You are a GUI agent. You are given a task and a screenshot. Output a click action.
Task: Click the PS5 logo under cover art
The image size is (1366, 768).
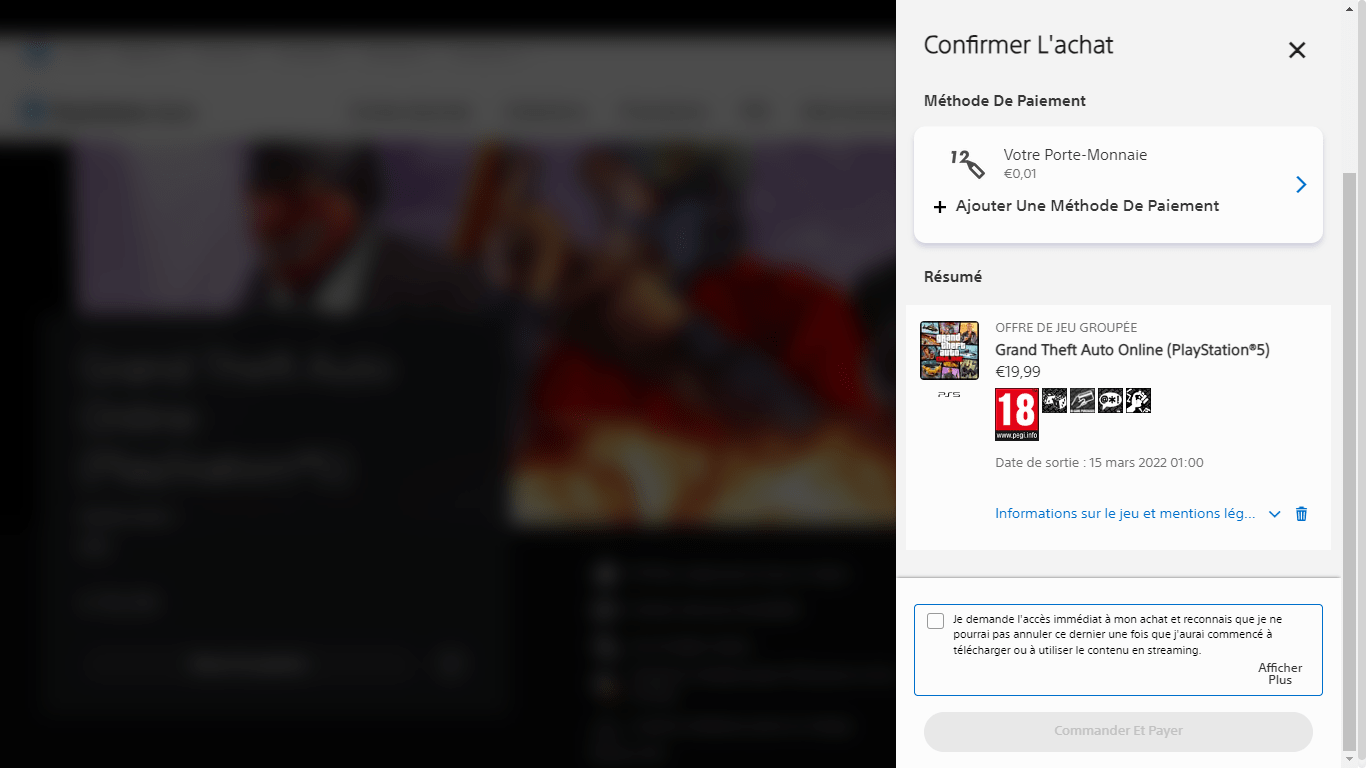coord(949,395)
